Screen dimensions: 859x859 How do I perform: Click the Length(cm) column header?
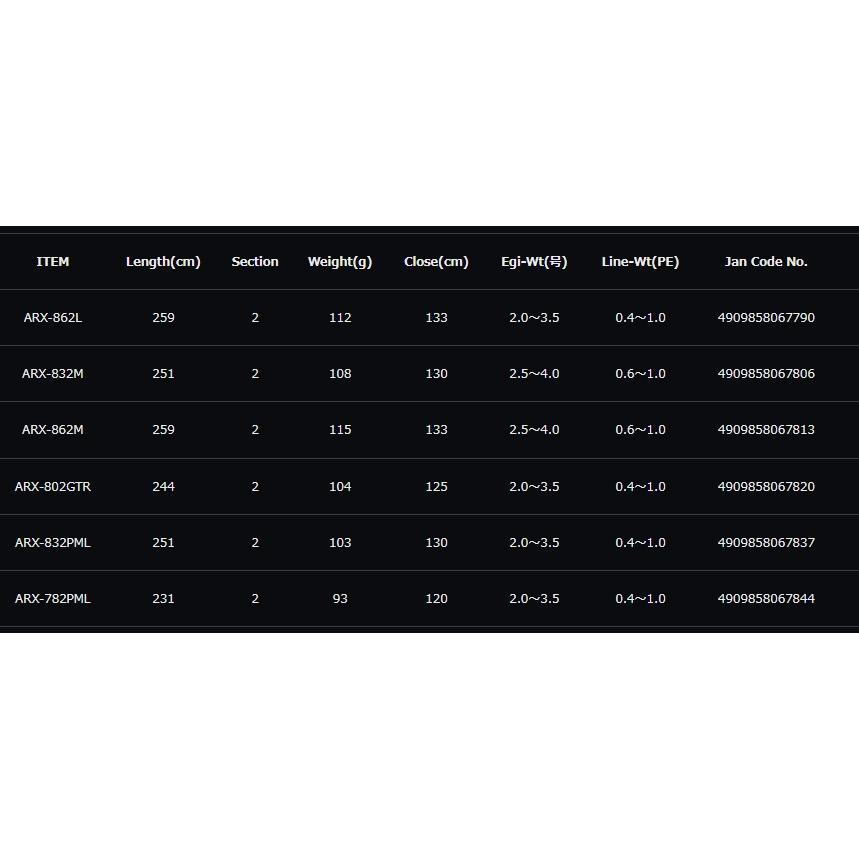[163, 262]
